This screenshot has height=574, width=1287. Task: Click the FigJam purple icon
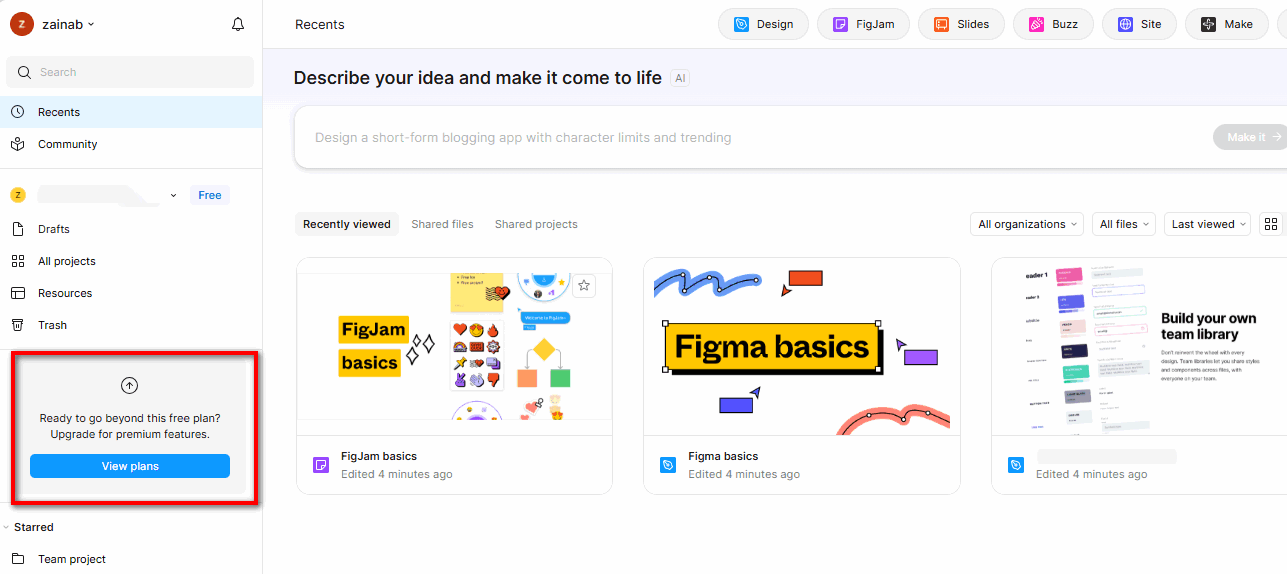coord(841,24)
